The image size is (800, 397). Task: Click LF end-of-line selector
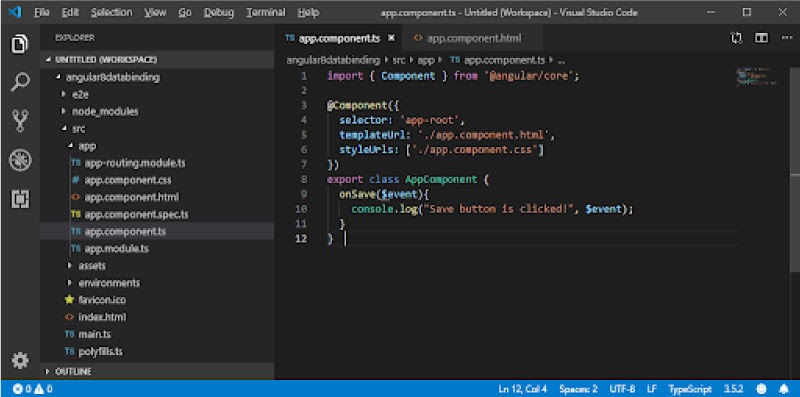pyautogui.click(x=652, y=389)
